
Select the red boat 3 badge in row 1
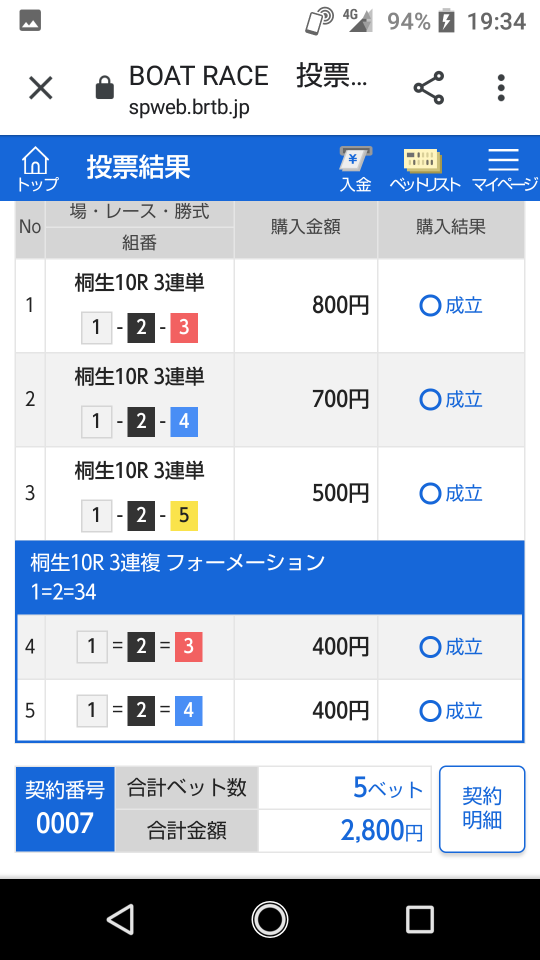[x=184, y=328]
